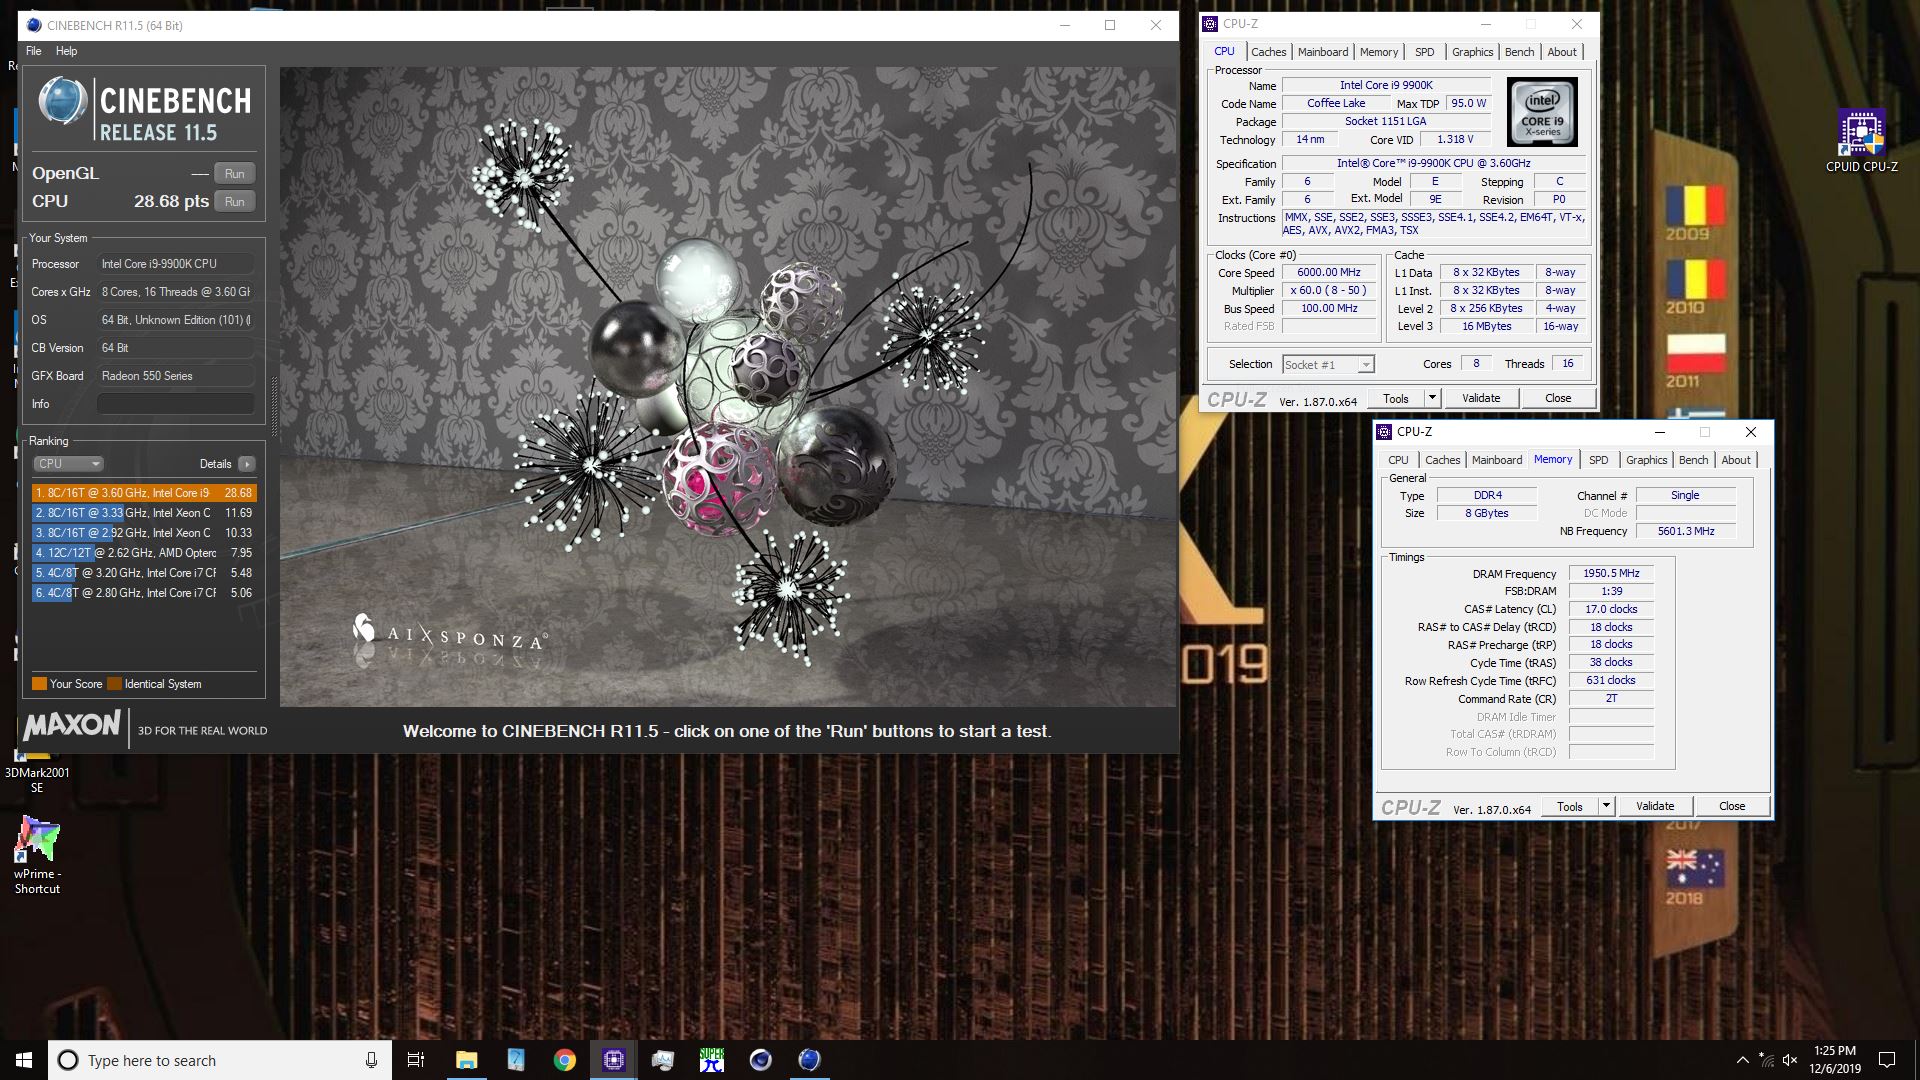Click the taskbar clock showing 1:25 PM

1835,1060
